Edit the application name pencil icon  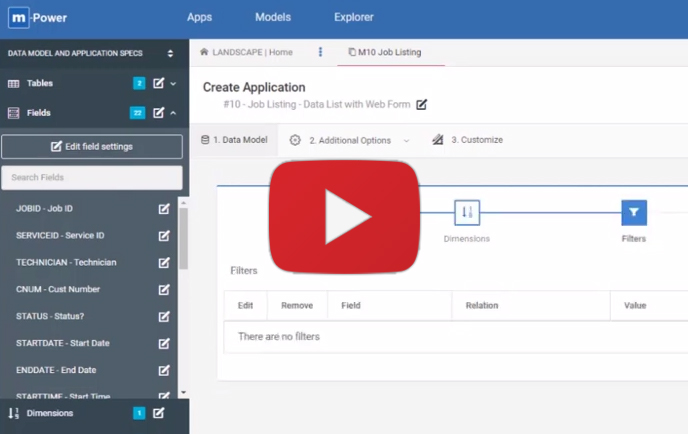pyautogui.click(x=422, y=105)
